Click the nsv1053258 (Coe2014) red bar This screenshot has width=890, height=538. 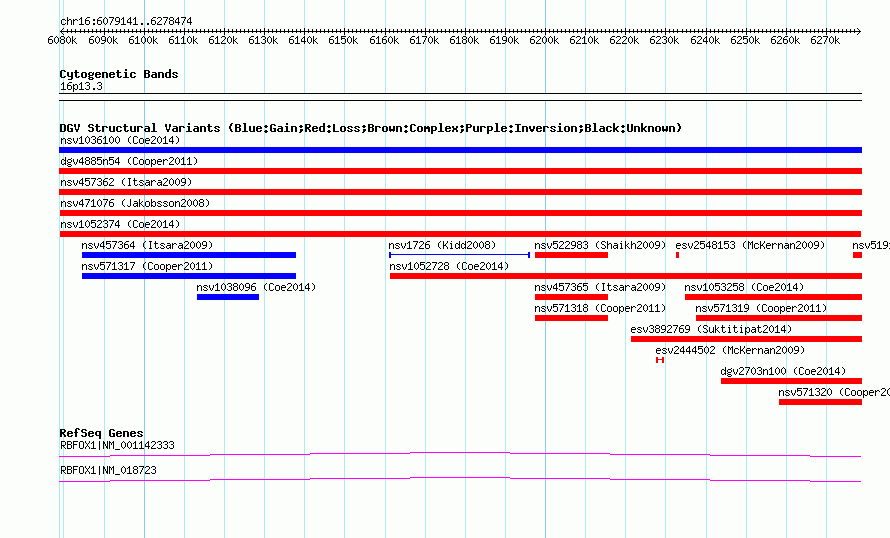point(773,297)
